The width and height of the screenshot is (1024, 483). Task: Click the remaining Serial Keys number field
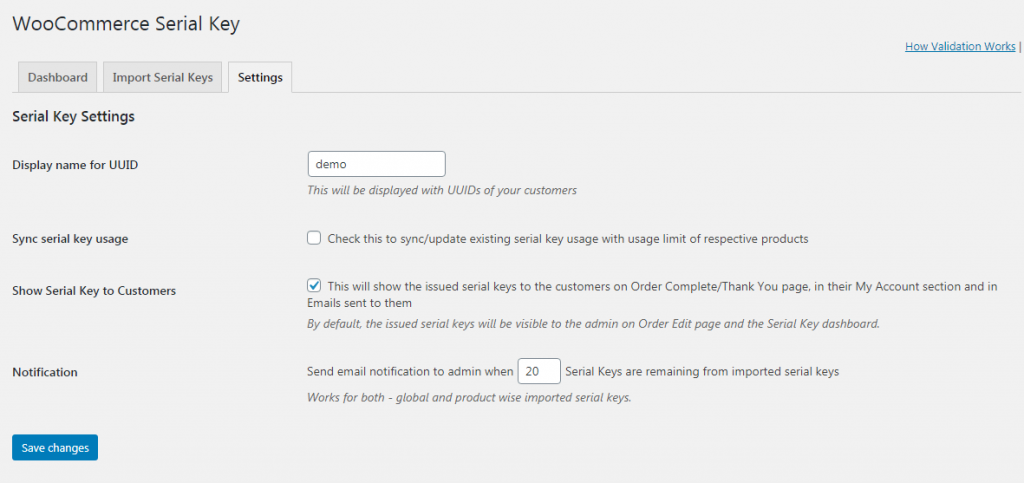(538, 371)
